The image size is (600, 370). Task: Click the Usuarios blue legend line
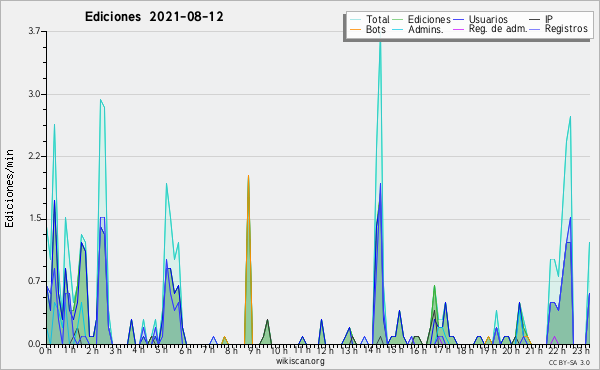458,20
